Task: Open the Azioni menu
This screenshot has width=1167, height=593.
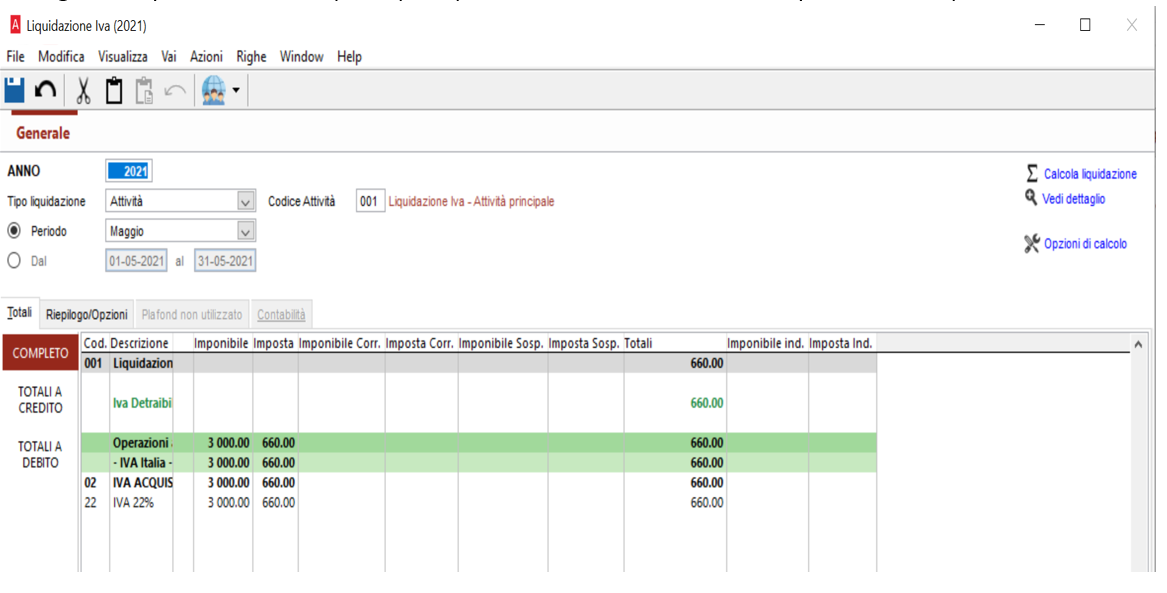Action: 206,57
